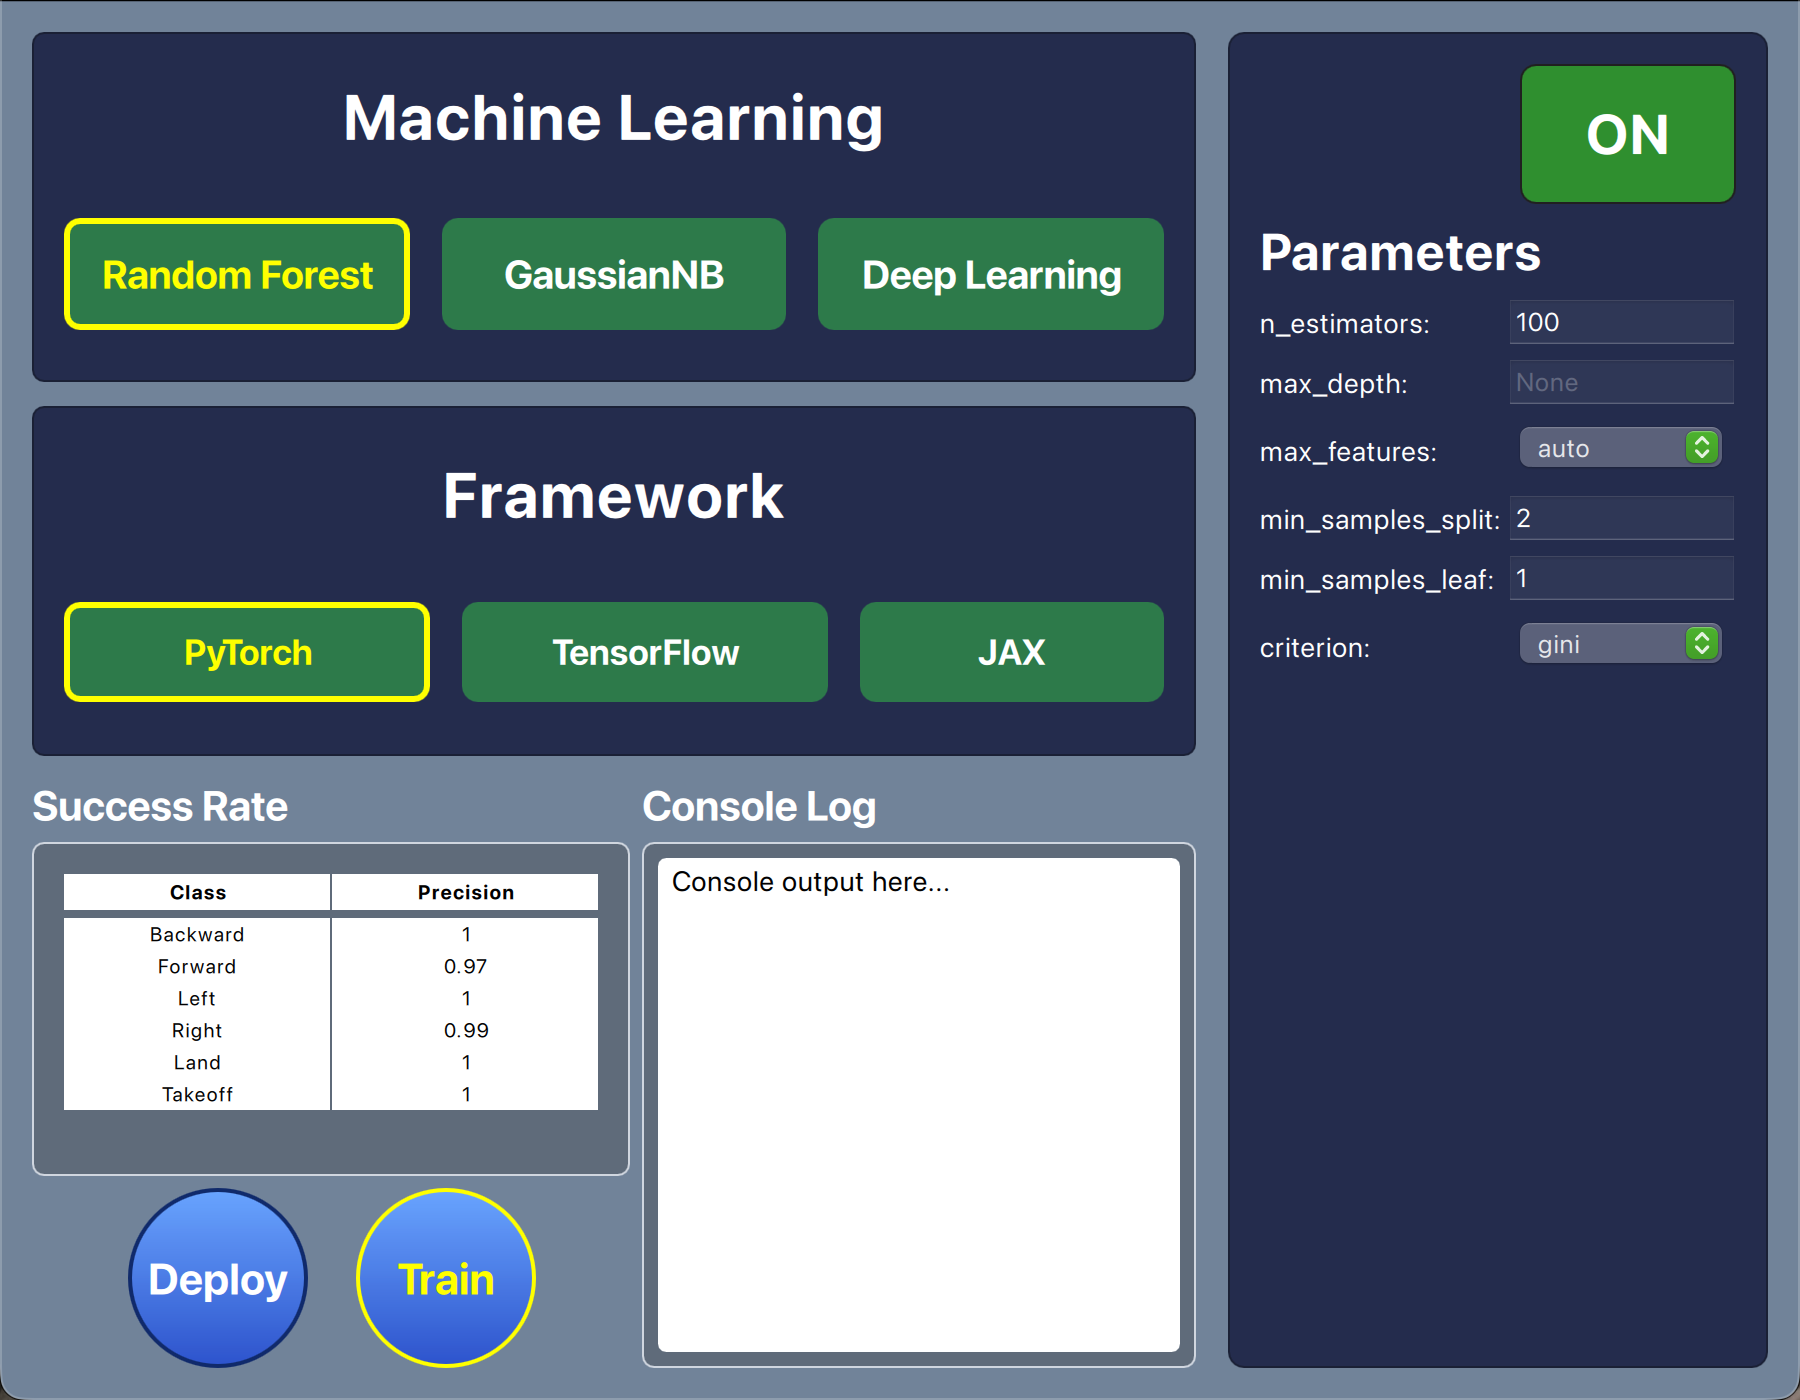Click the max_depth: label
This screenshot has height=1400, width=1800.
[1334, 384]
